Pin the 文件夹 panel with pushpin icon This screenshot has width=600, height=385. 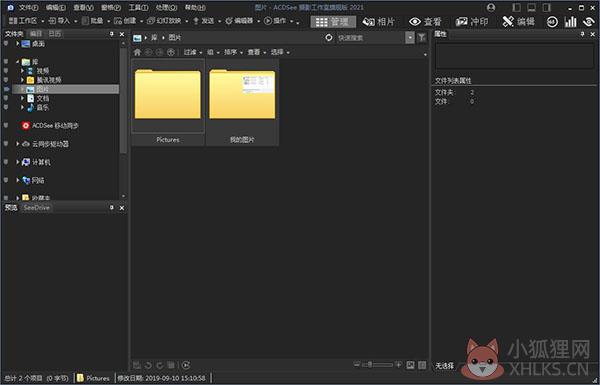pyautogui.click(x=112, y=34)
